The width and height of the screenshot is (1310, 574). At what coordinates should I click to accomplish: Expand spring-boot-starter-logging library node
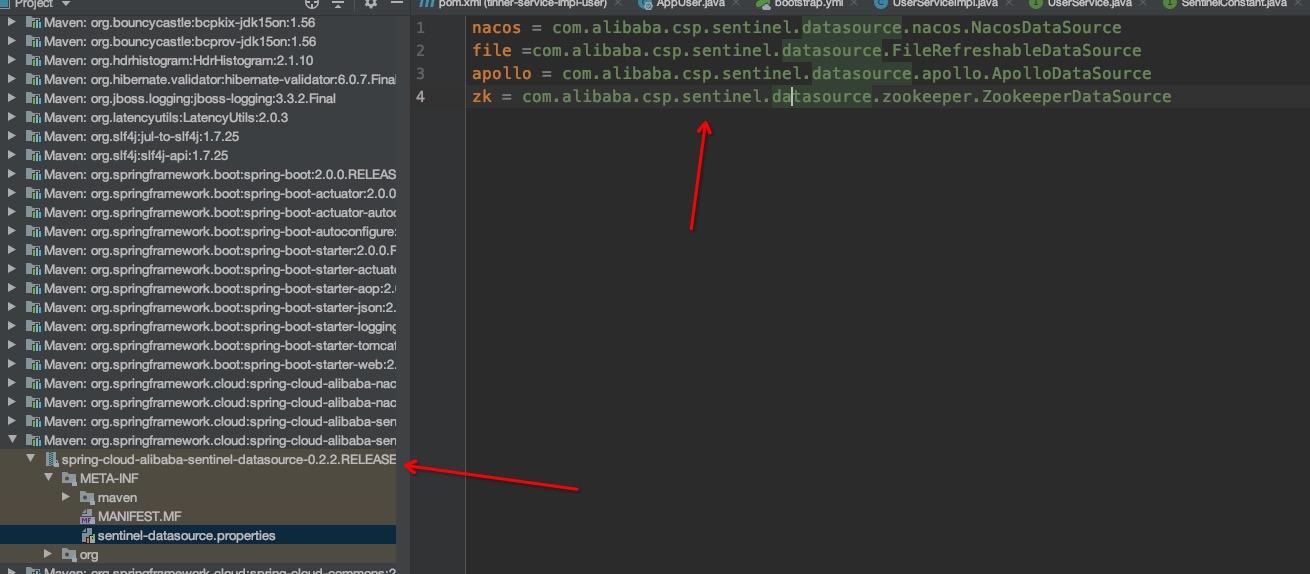(x=12, y=327)
